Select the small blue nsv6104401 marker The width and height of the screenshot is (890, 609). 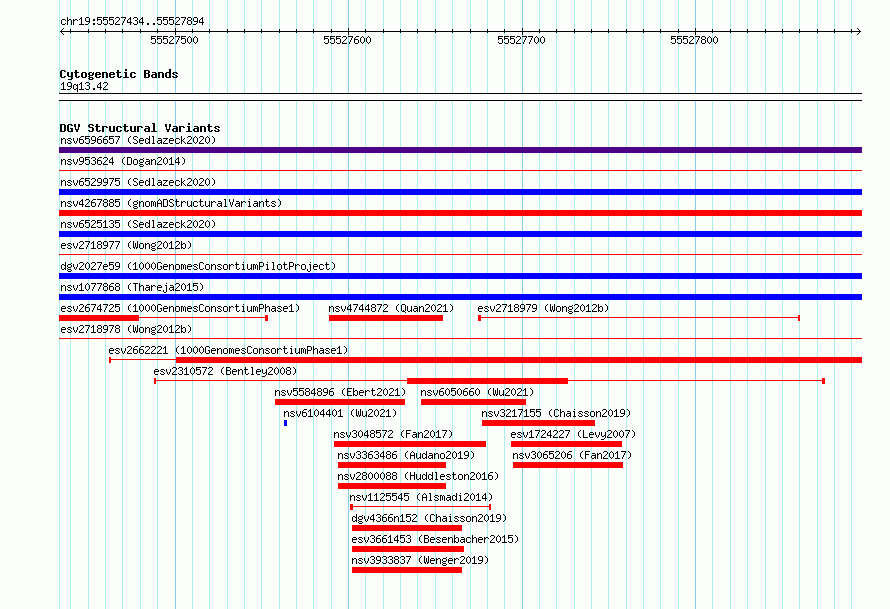(x=286, y=423)
